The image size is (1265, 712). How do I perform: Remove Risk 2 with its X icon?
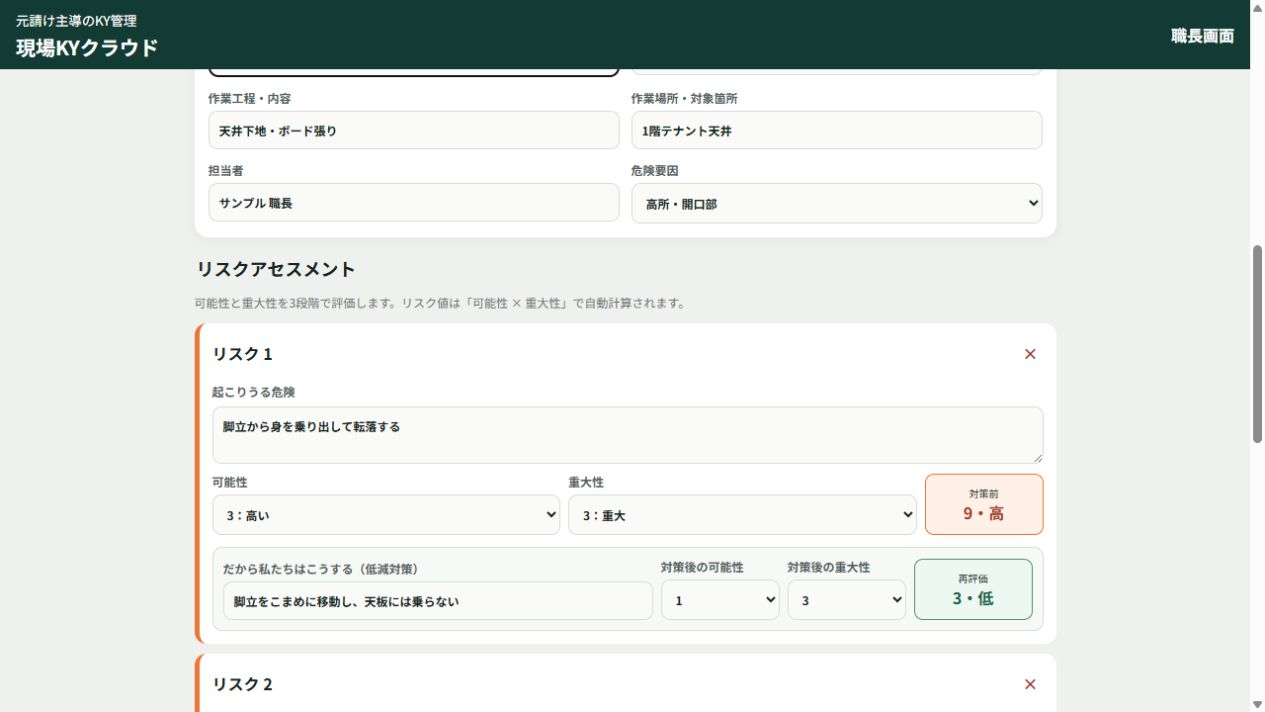(x=1030, y=684)
